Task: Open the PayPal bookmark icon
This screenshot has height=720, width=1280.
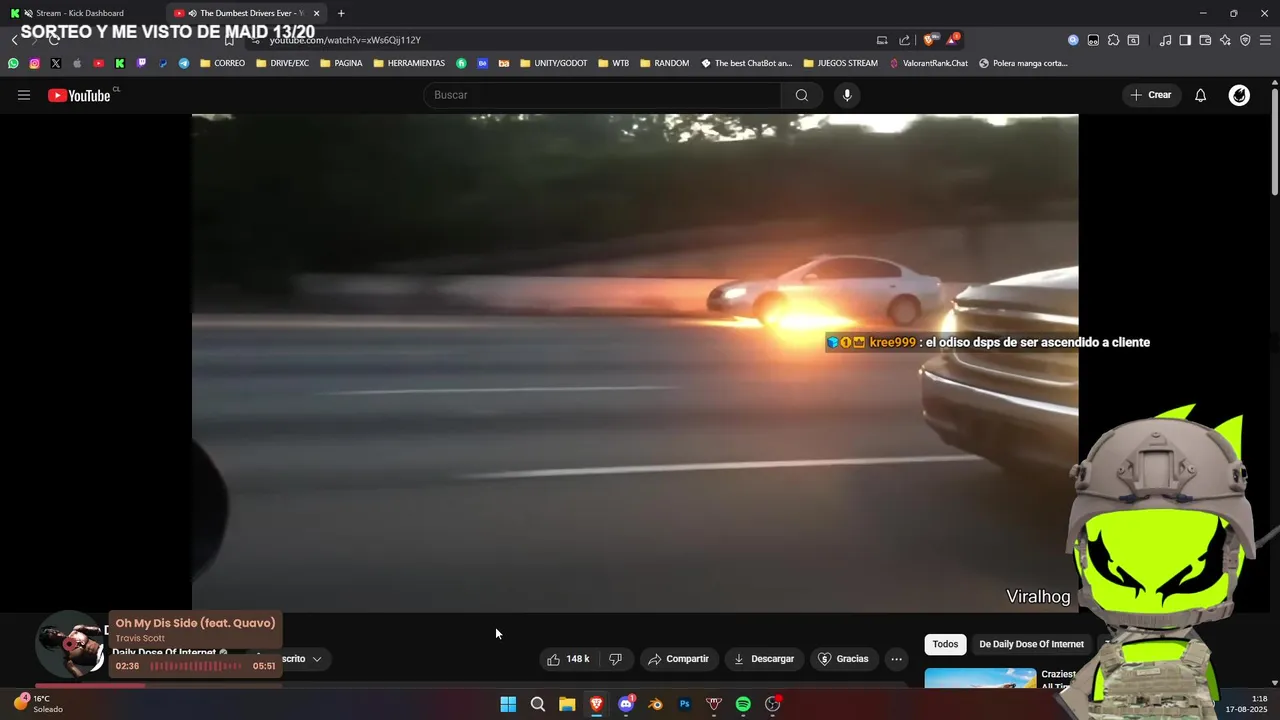Action: coord(163,63)
